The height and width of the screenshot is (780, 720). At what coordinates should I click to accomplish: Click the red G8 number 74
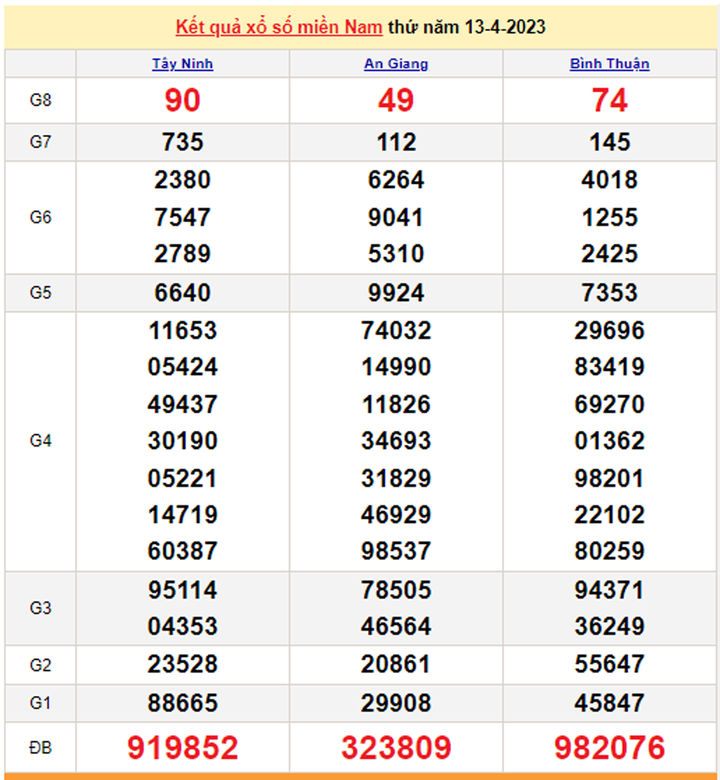click(x=609, y=100)
